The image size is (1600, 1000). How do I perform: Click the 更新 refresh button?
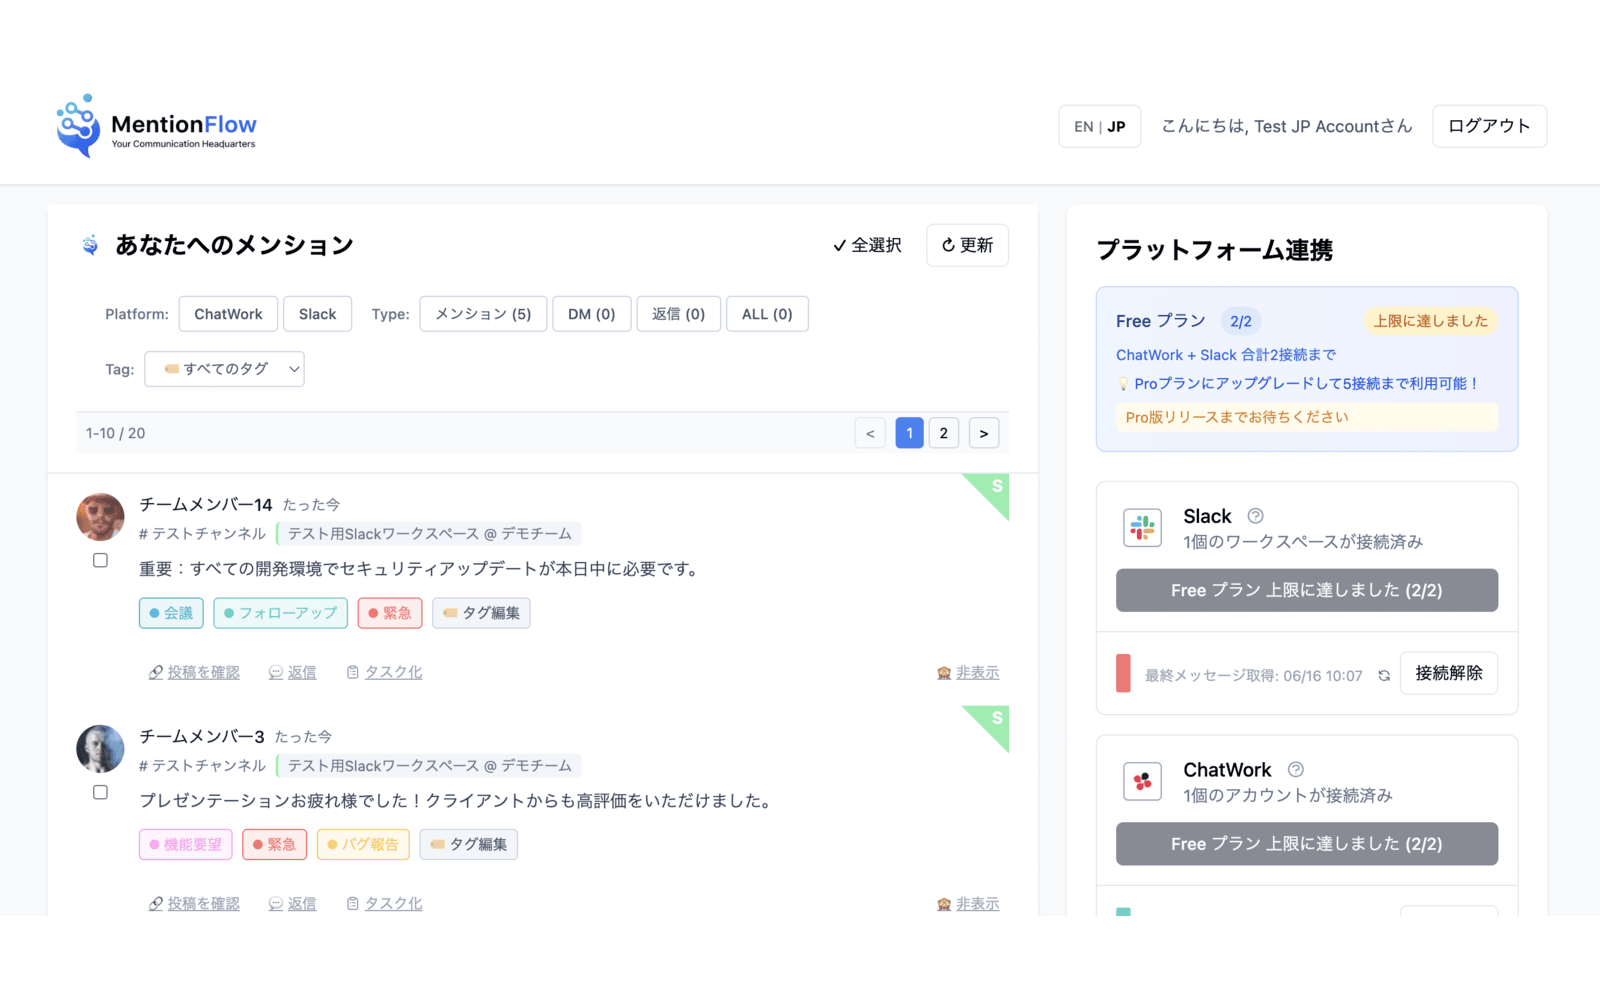coord(967,246)
